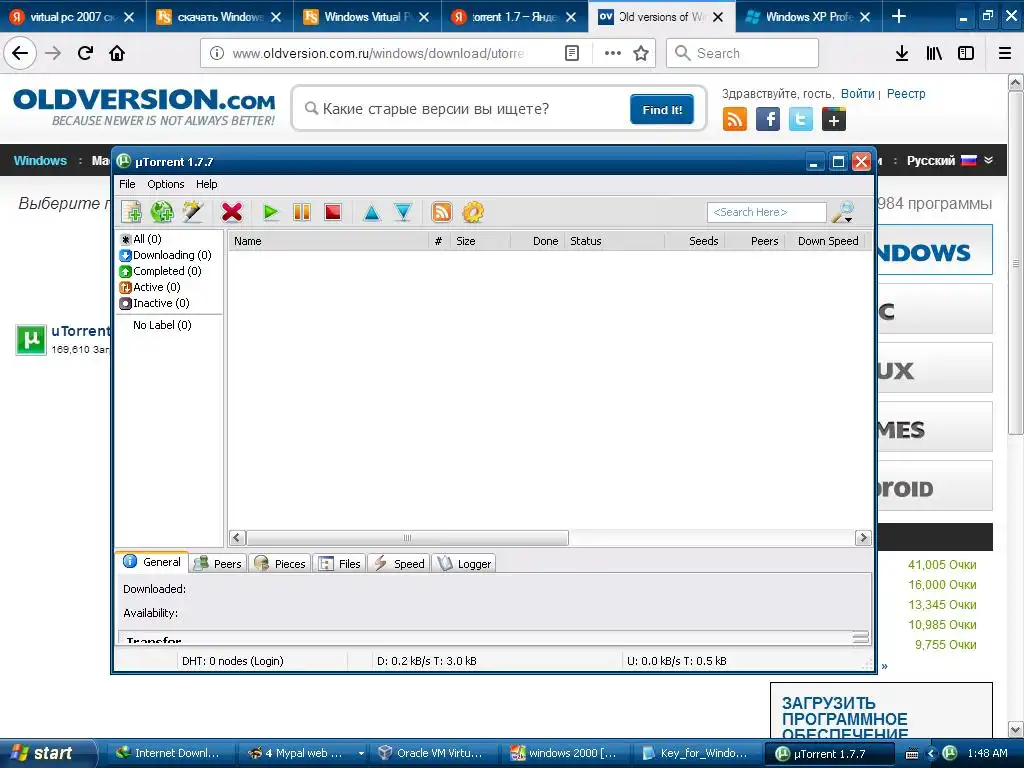The height and width of the screenshot is (768, 1024).
Task: Open the browser Library icon
Action: click(934, 53)
